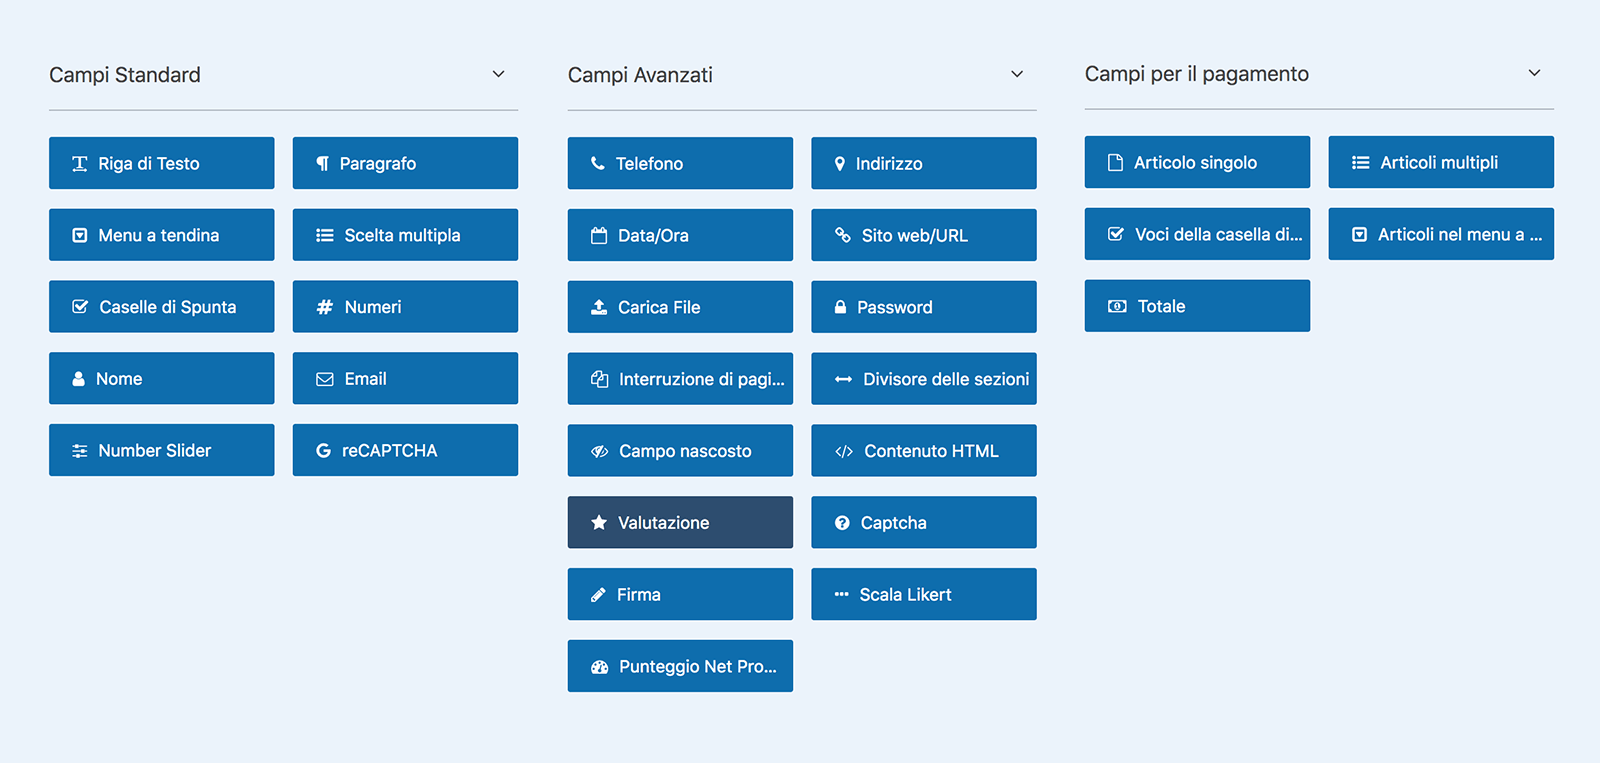Collapse the Campi Avanzati section chevron
Image resolution: width=1600 pixels, height=763 pixels.
coord(1016,75)
